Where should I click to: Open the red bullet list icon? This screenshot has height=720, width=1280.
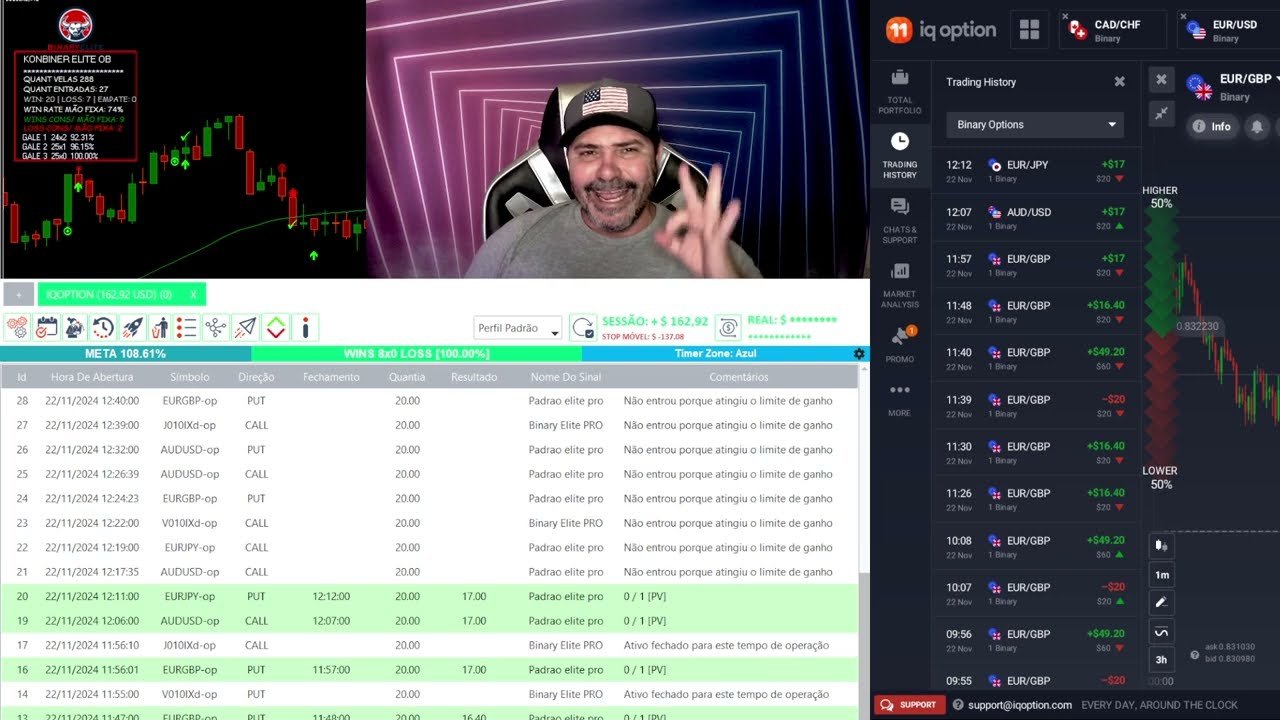[x=187, y=327]
